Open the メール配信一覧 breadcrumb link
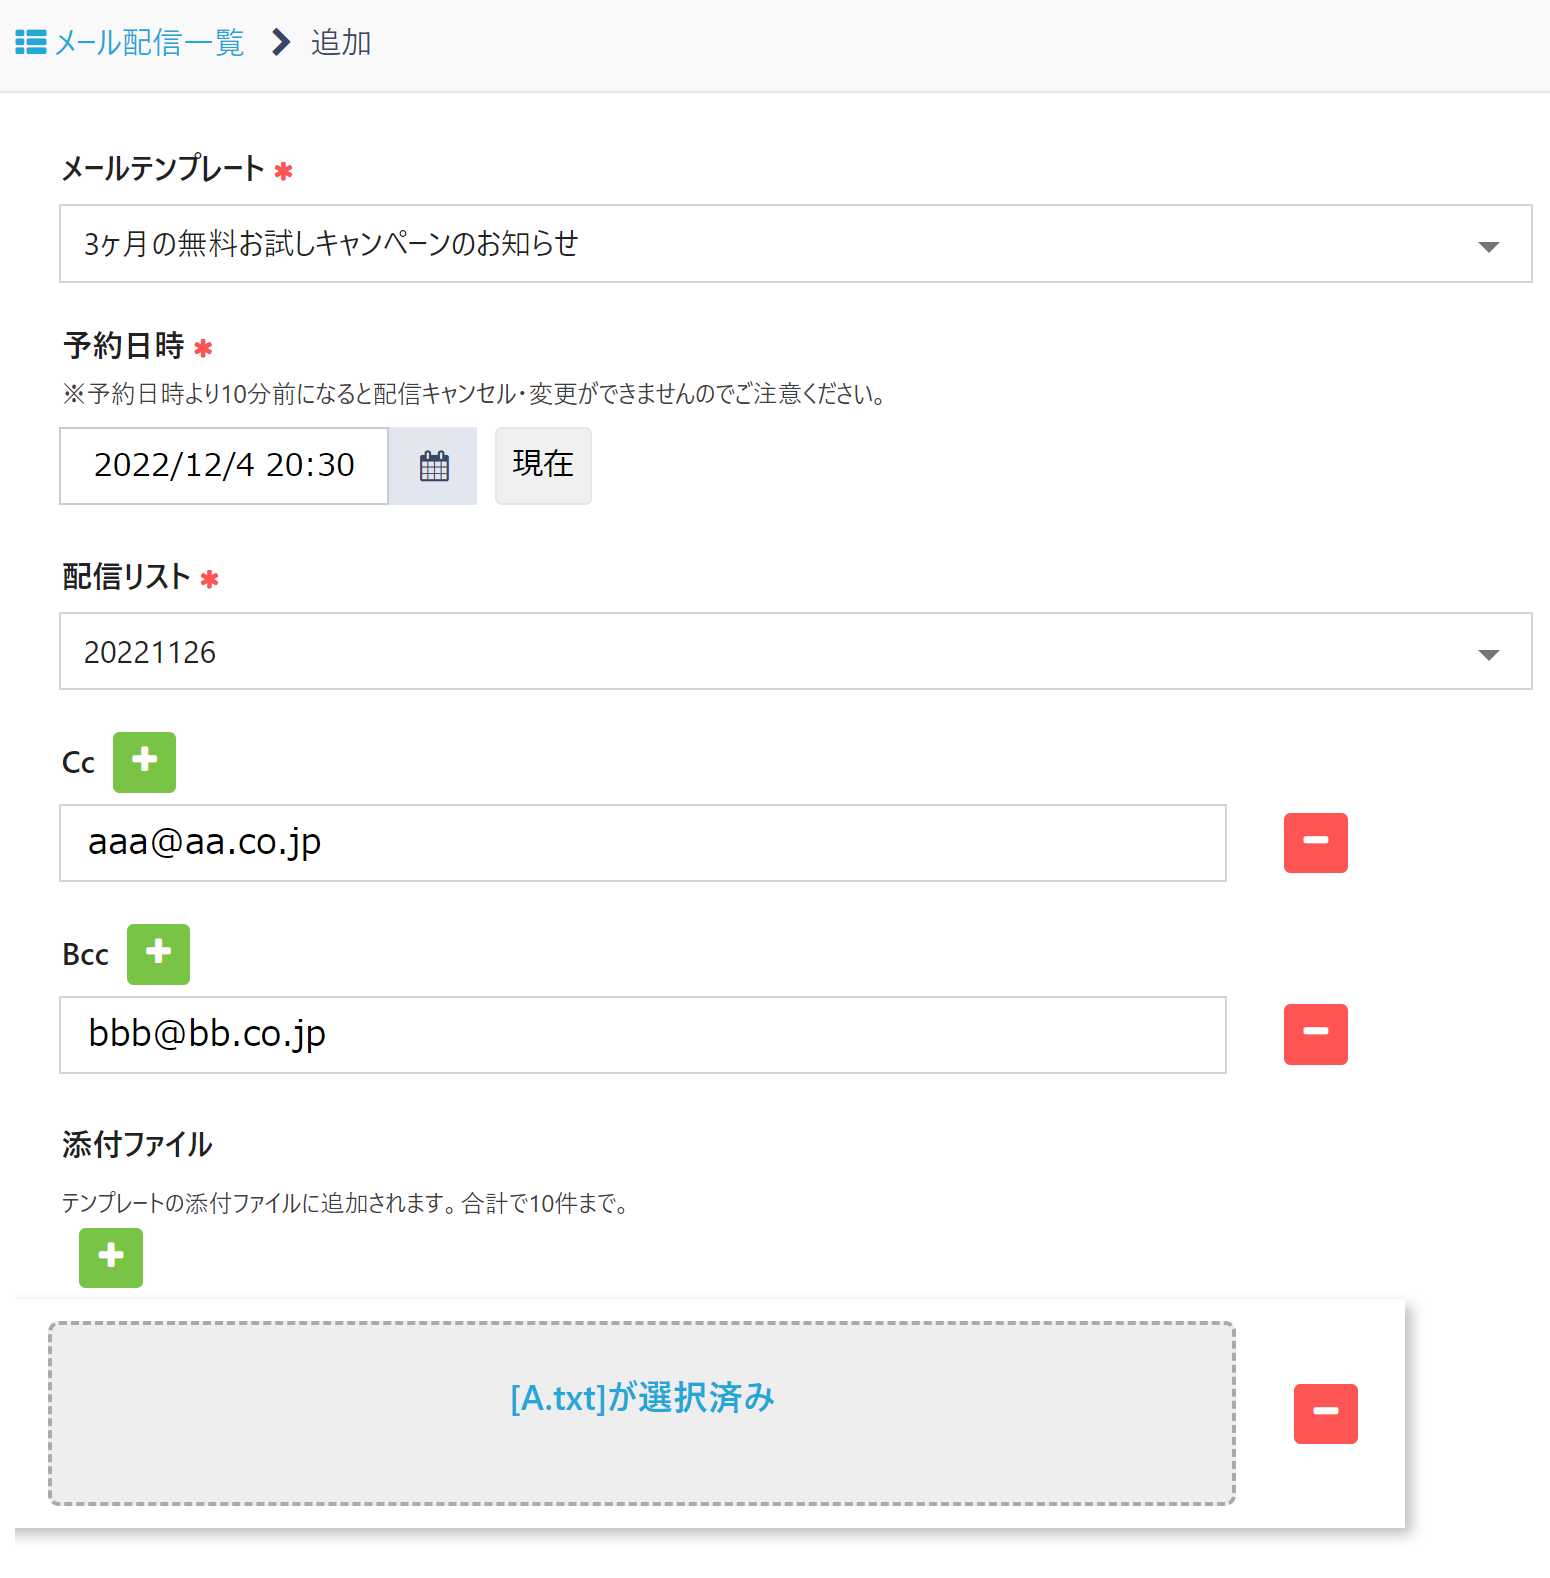Image resolution: width=1550 pixels, height=1578 pixels. tap(149, 43)
